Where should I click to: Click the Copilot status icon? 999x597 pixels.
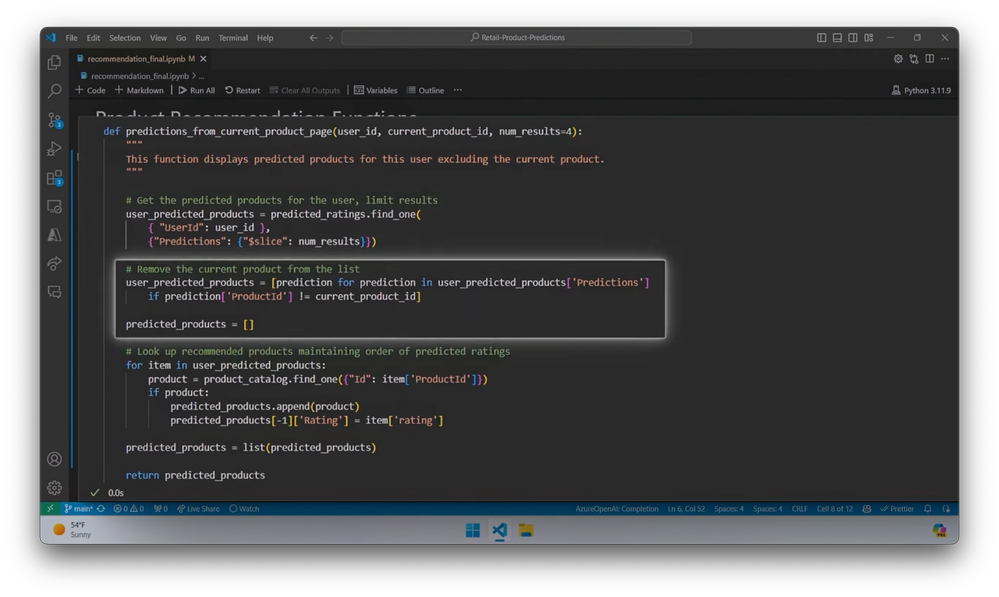coord(866,508)
